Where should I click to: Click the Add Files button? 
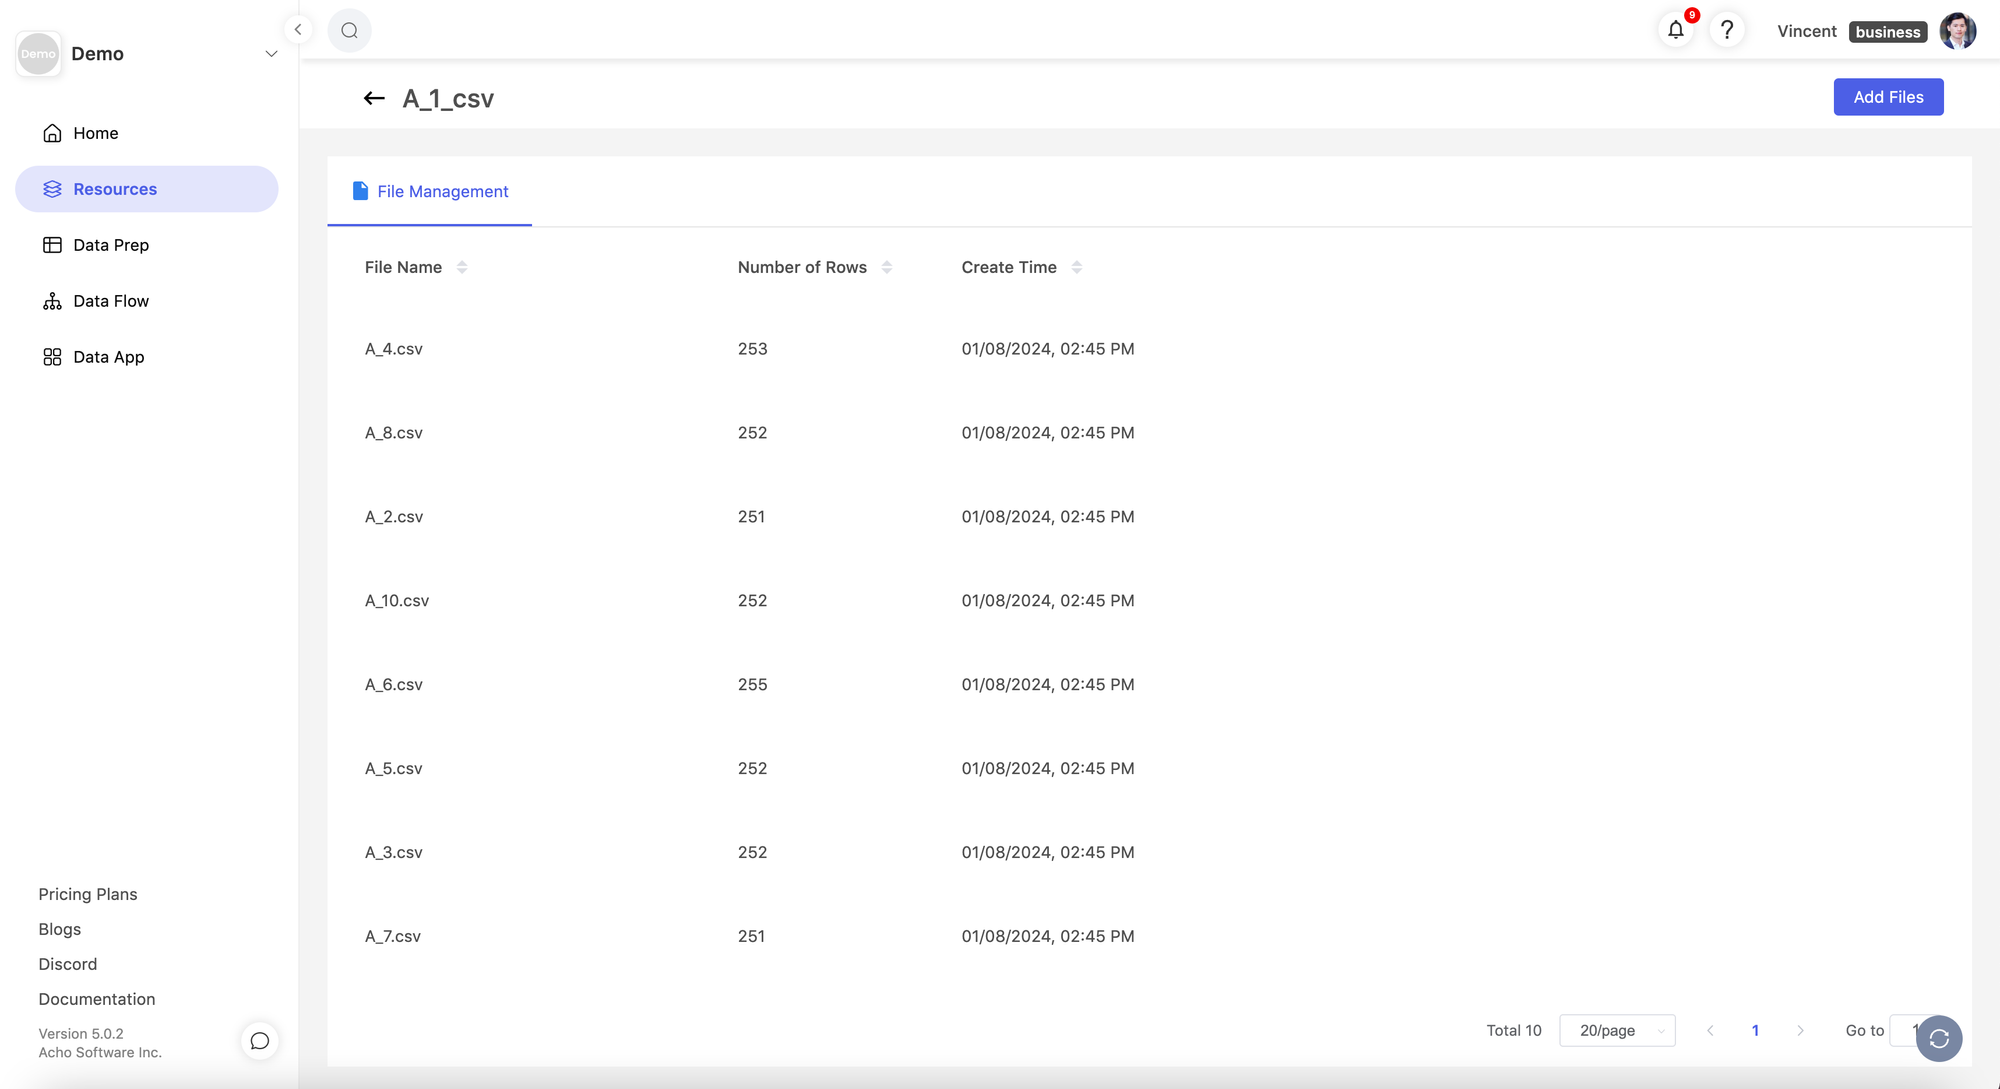pos(1888,97)
